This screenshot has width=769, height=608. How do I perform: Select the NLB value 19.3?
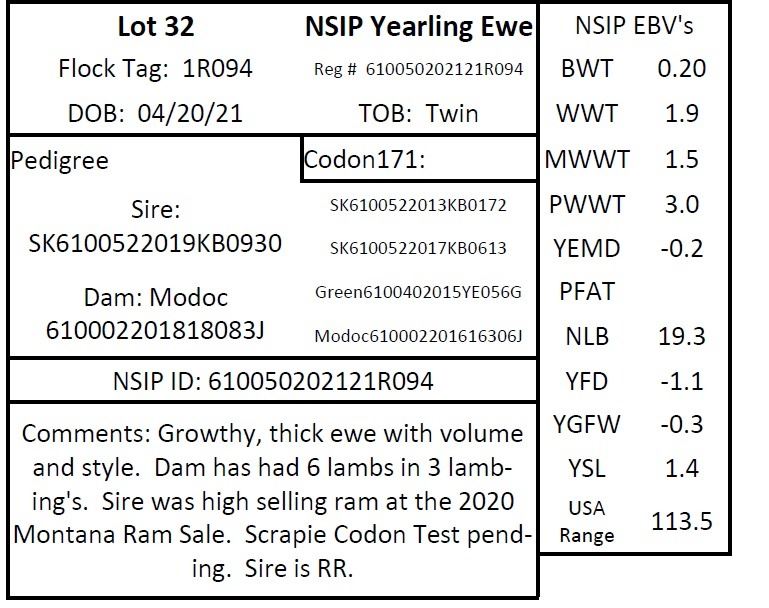point(681,336)
